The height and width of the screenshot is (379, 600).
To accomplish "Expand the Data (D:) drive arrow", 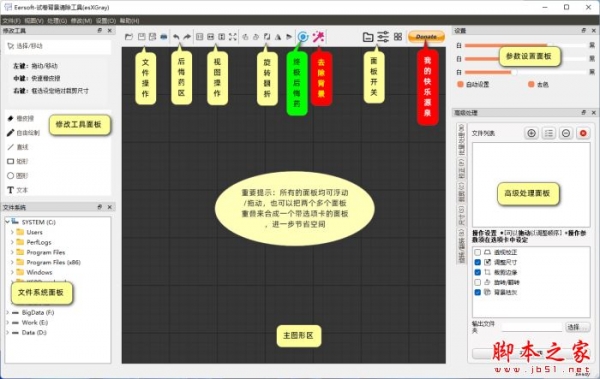I will [7, 332].
